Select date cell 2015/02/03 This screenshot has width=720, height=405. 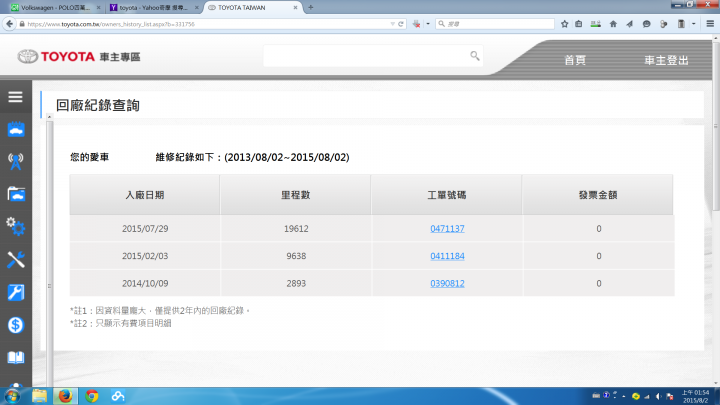(145, 256)
